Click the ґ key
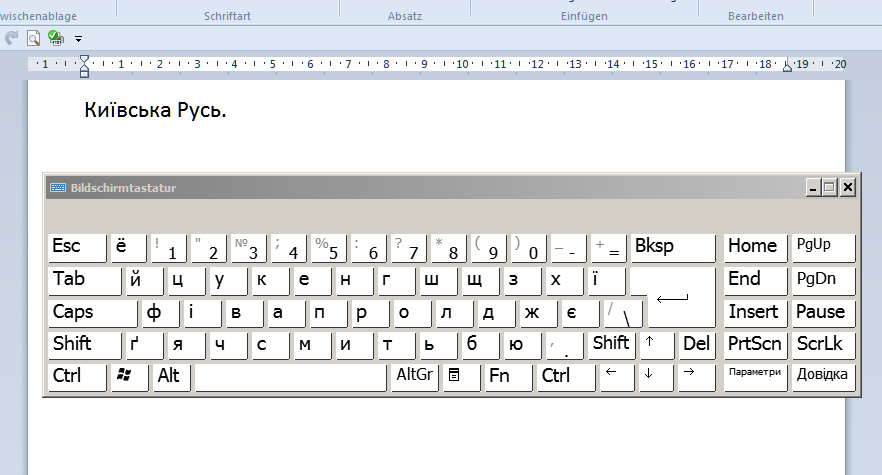The height and width of the screenshot is (475, 882). [144, 345]
